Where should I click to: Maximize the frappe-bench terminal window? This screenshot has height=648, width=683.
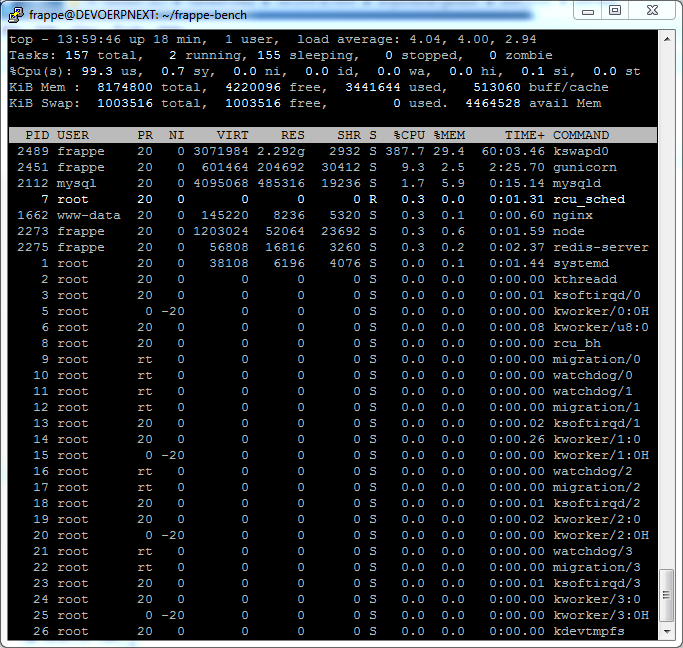(x=615, y=10)
